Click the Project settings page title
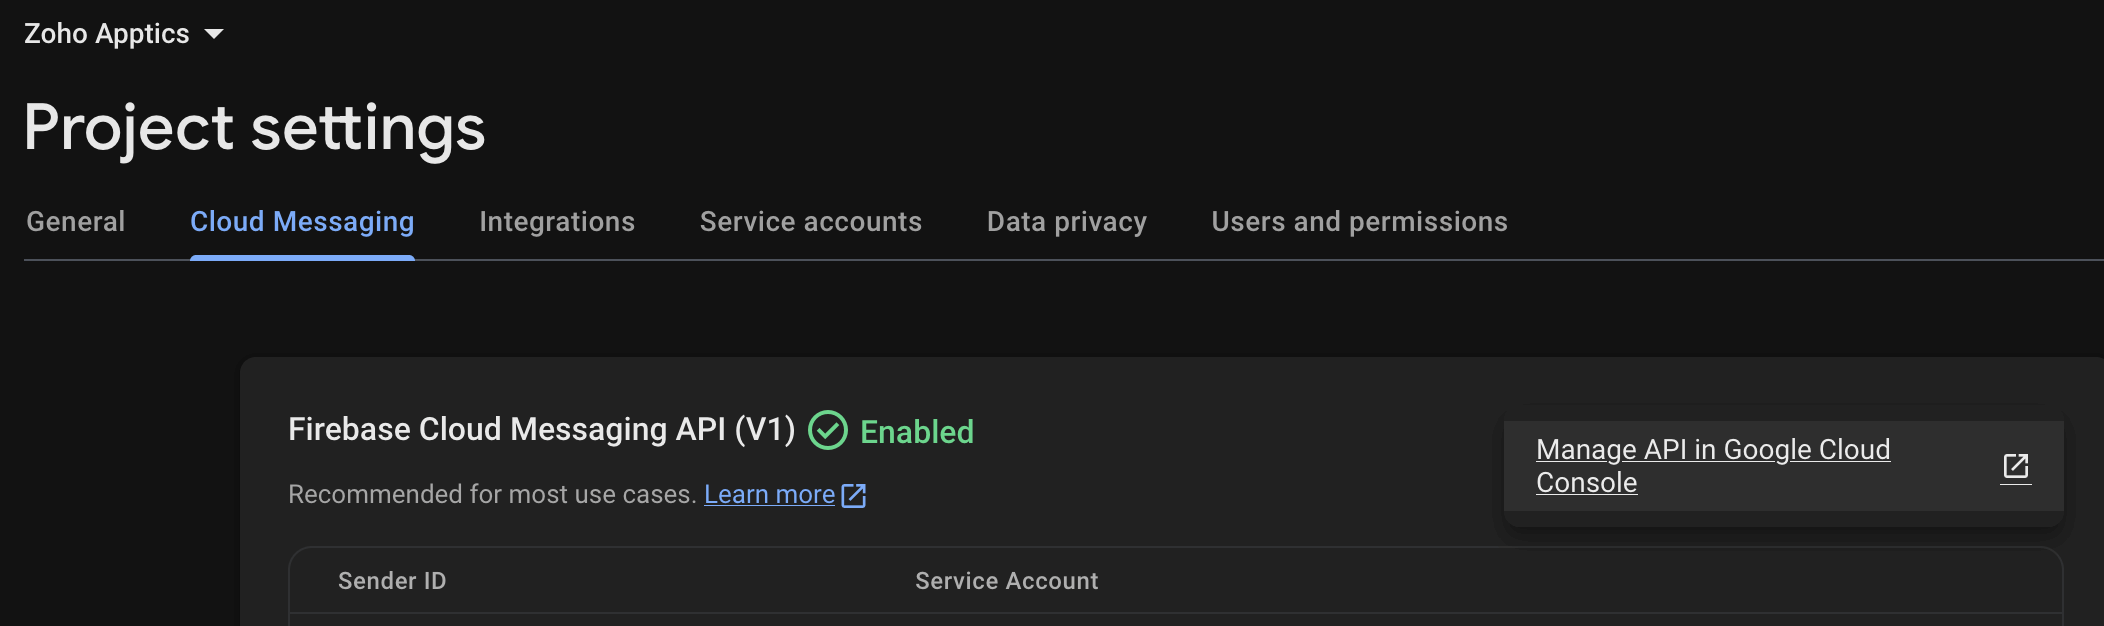This screenshot has width=2104, height=626. [x=254, y=128]
